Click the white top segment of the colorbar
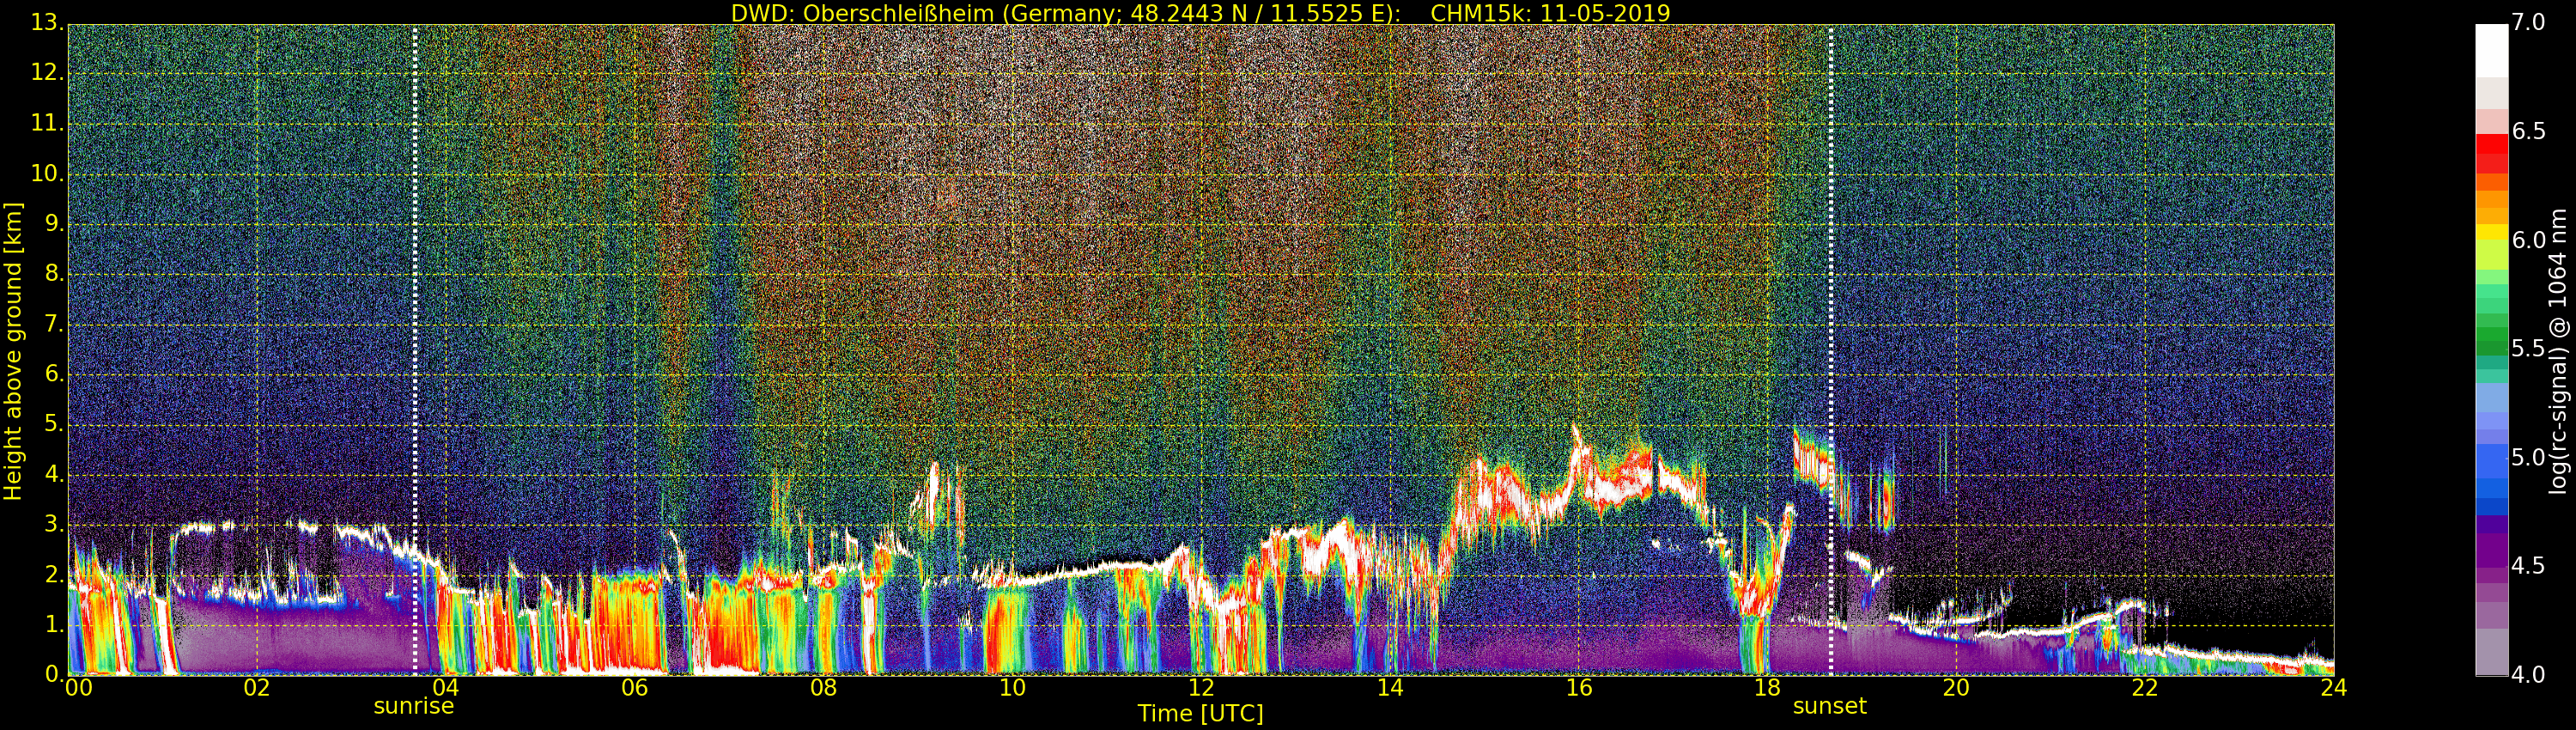Viewport: 2576px width, 730px height. pos(2491,50)
